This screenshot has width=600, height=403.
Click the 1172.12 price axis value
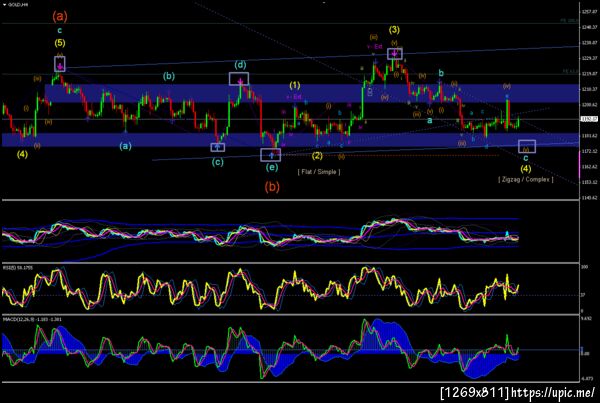(x=590, y=152)
